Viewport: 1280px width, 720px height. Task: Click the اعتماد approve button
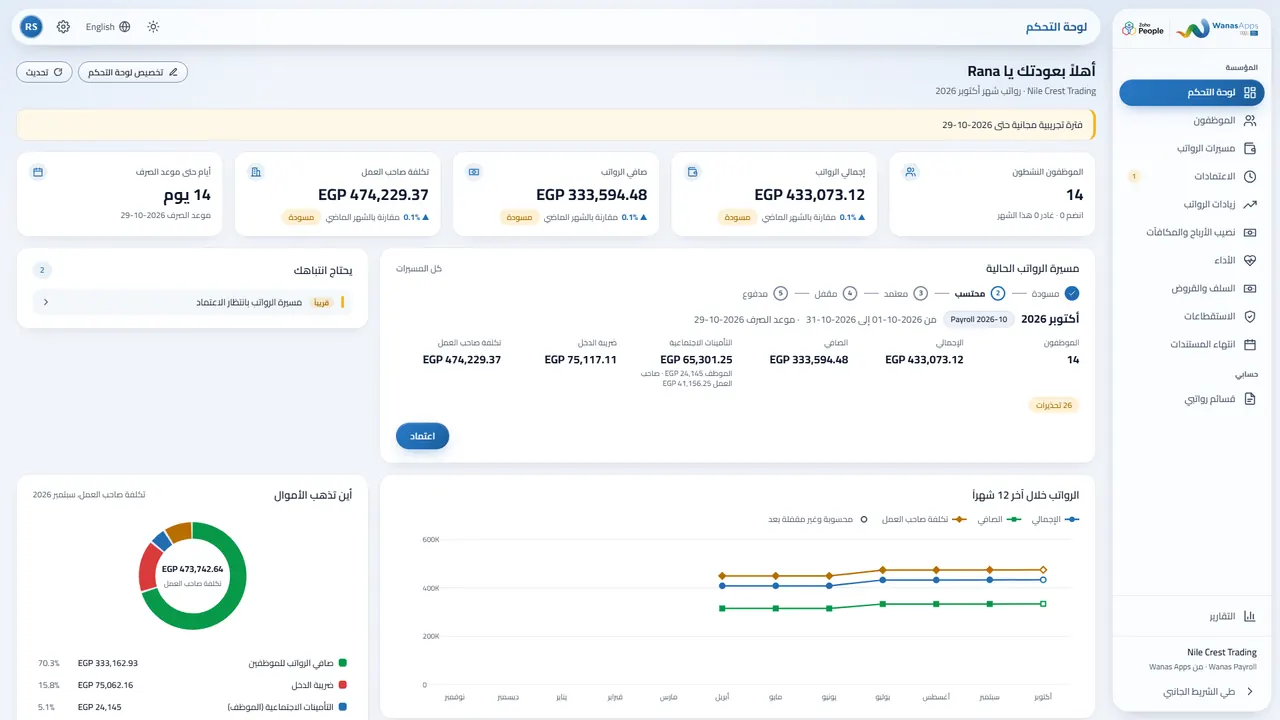(422, 436)
